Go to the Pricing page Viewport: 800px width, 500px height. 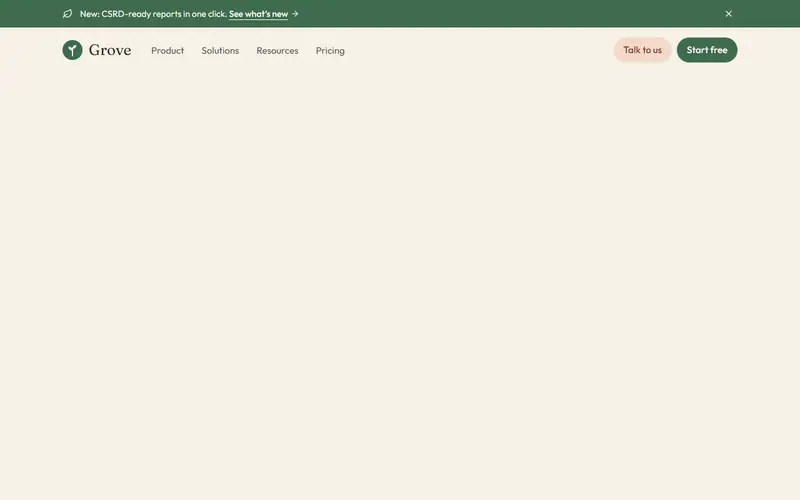(330, 51)
